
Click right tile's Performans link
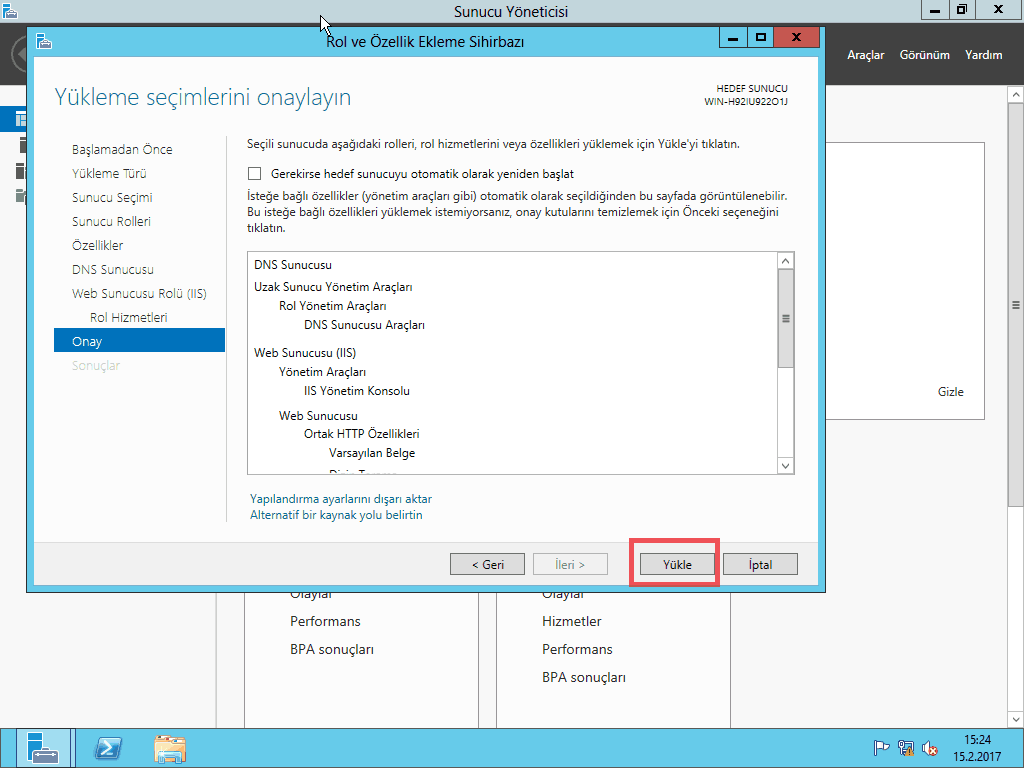(577, 649)
